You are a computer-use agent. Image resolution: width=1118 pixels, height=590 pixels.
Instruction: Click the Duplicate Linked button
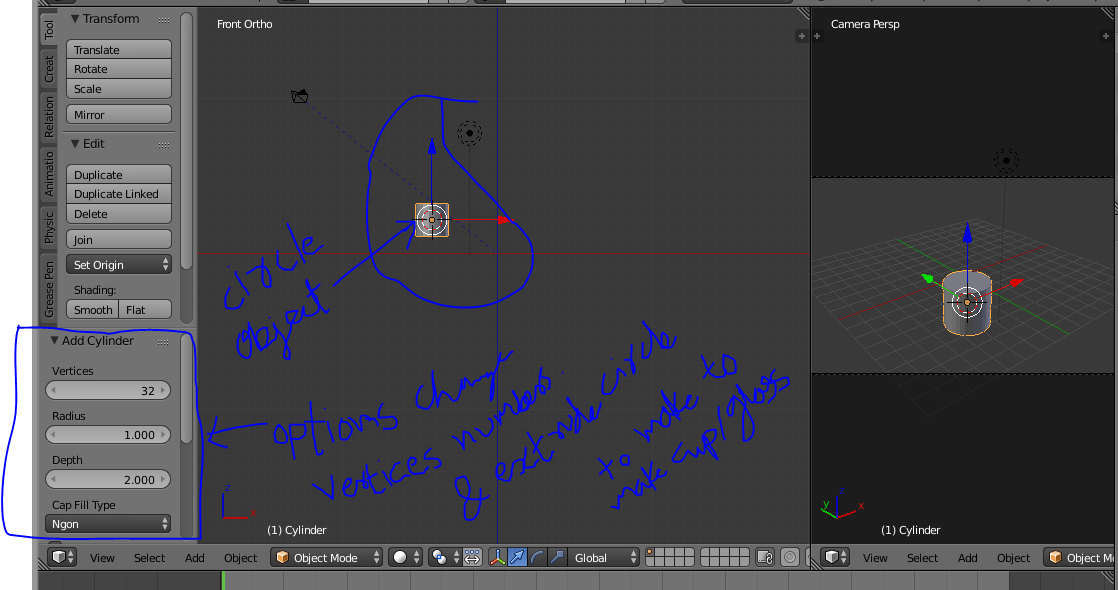[118, 194]
